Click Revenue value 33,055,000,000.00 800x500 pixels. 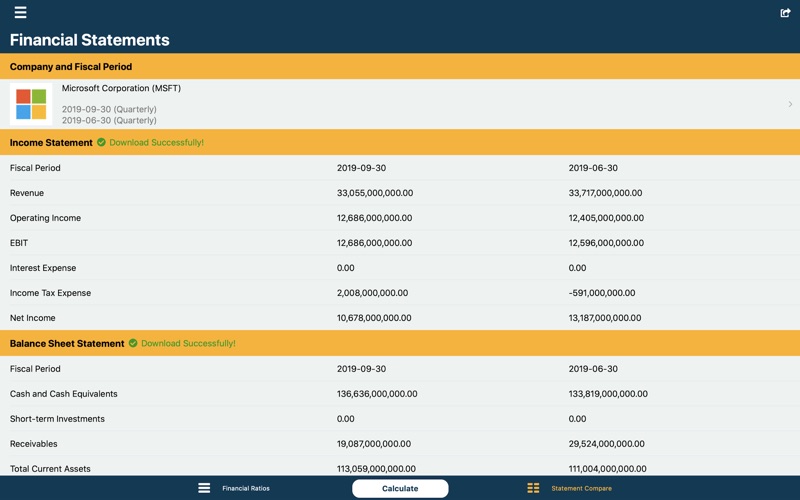(x=375, y=193)
